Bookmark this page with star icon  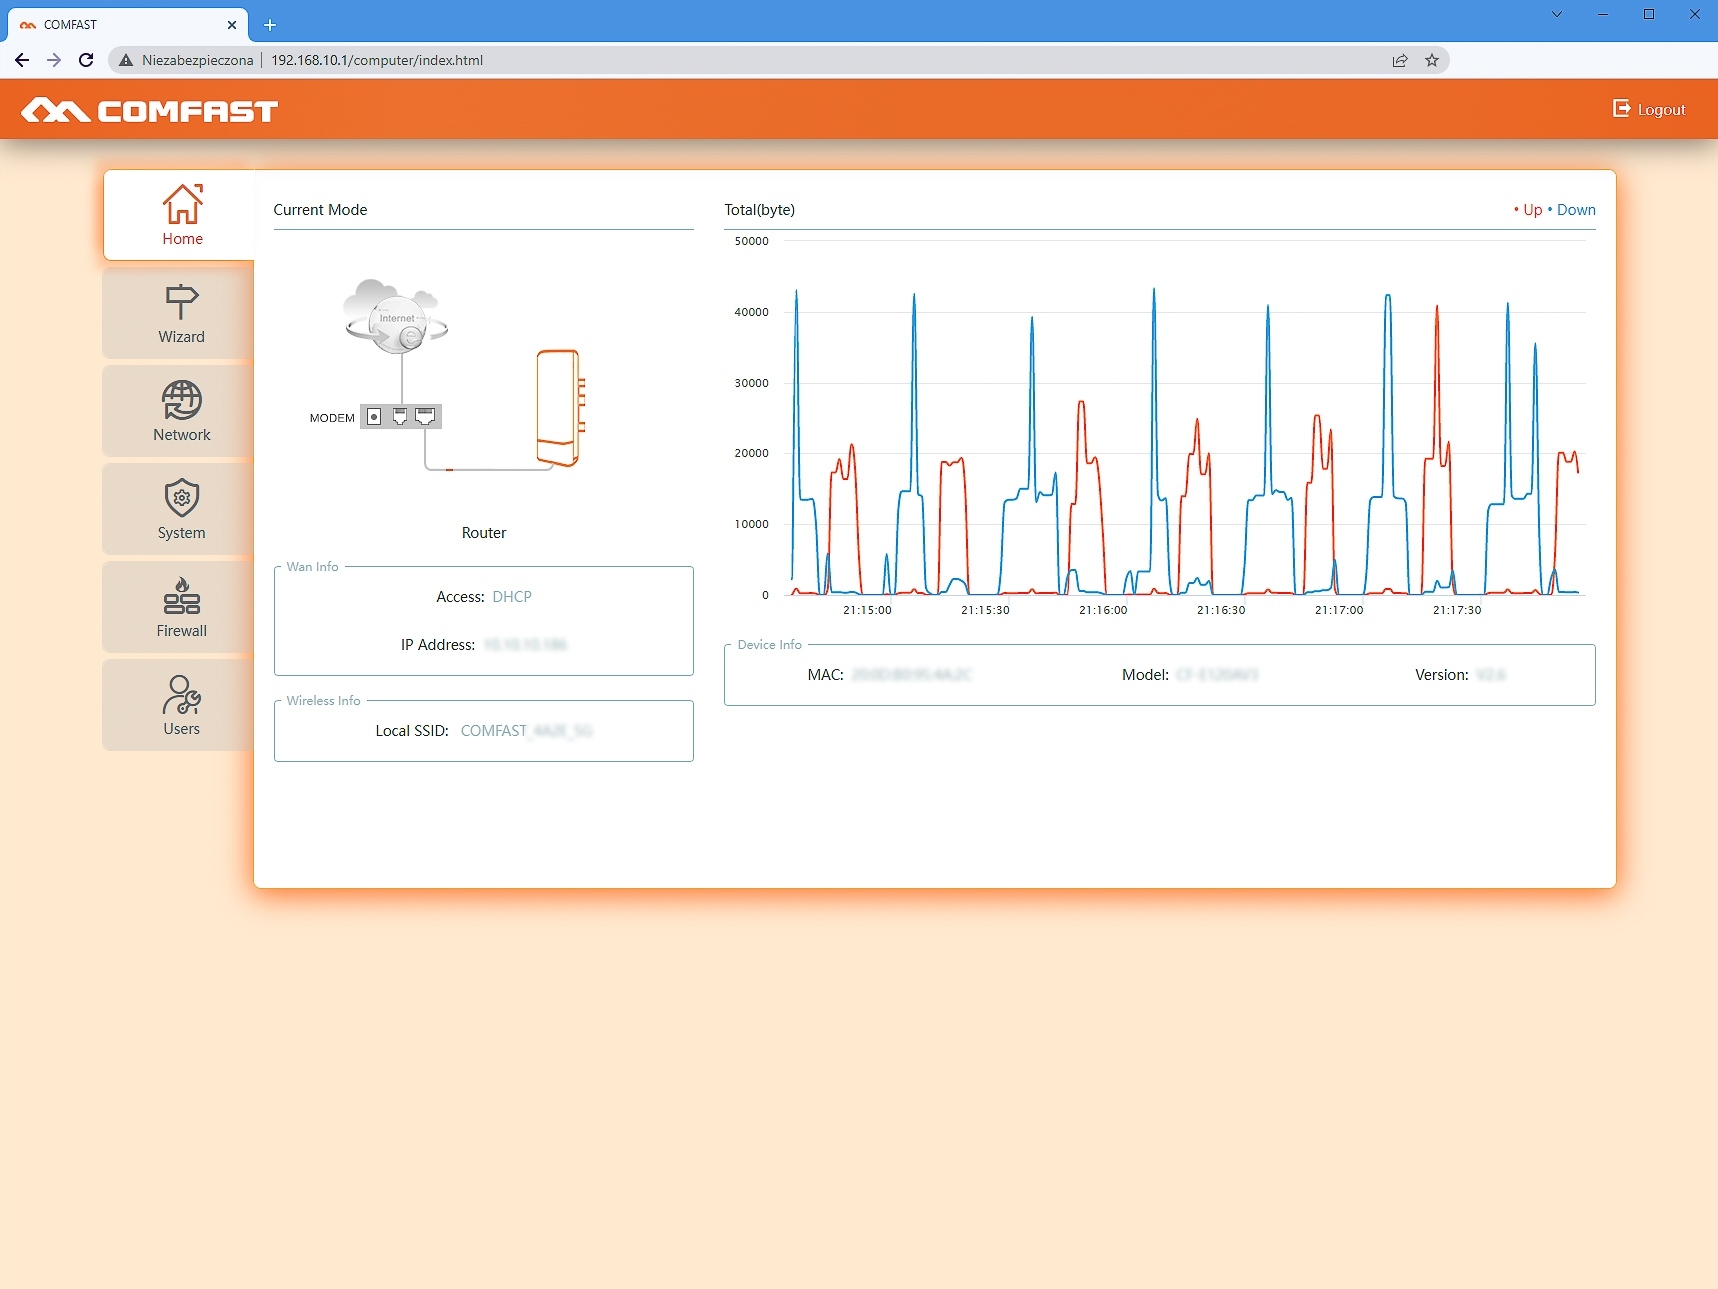[x=1432, y=60]
